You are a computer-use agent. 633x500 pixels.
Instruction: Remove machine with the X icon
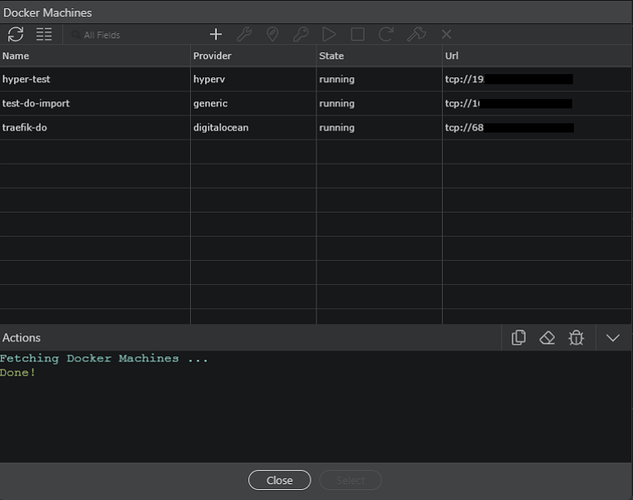tap(446, 34)
